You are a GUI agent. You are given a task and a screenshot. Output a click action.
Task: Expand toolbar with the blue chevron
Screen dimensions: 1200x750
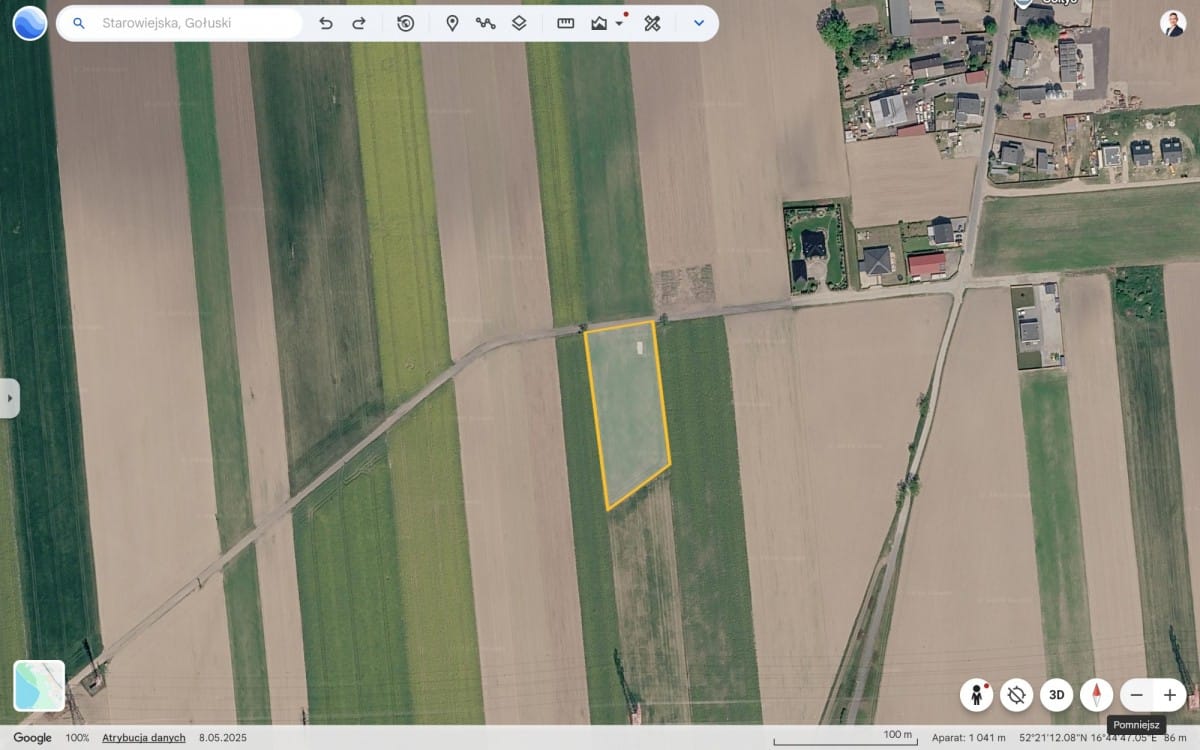pyautogui.click(x=699, y=23)
